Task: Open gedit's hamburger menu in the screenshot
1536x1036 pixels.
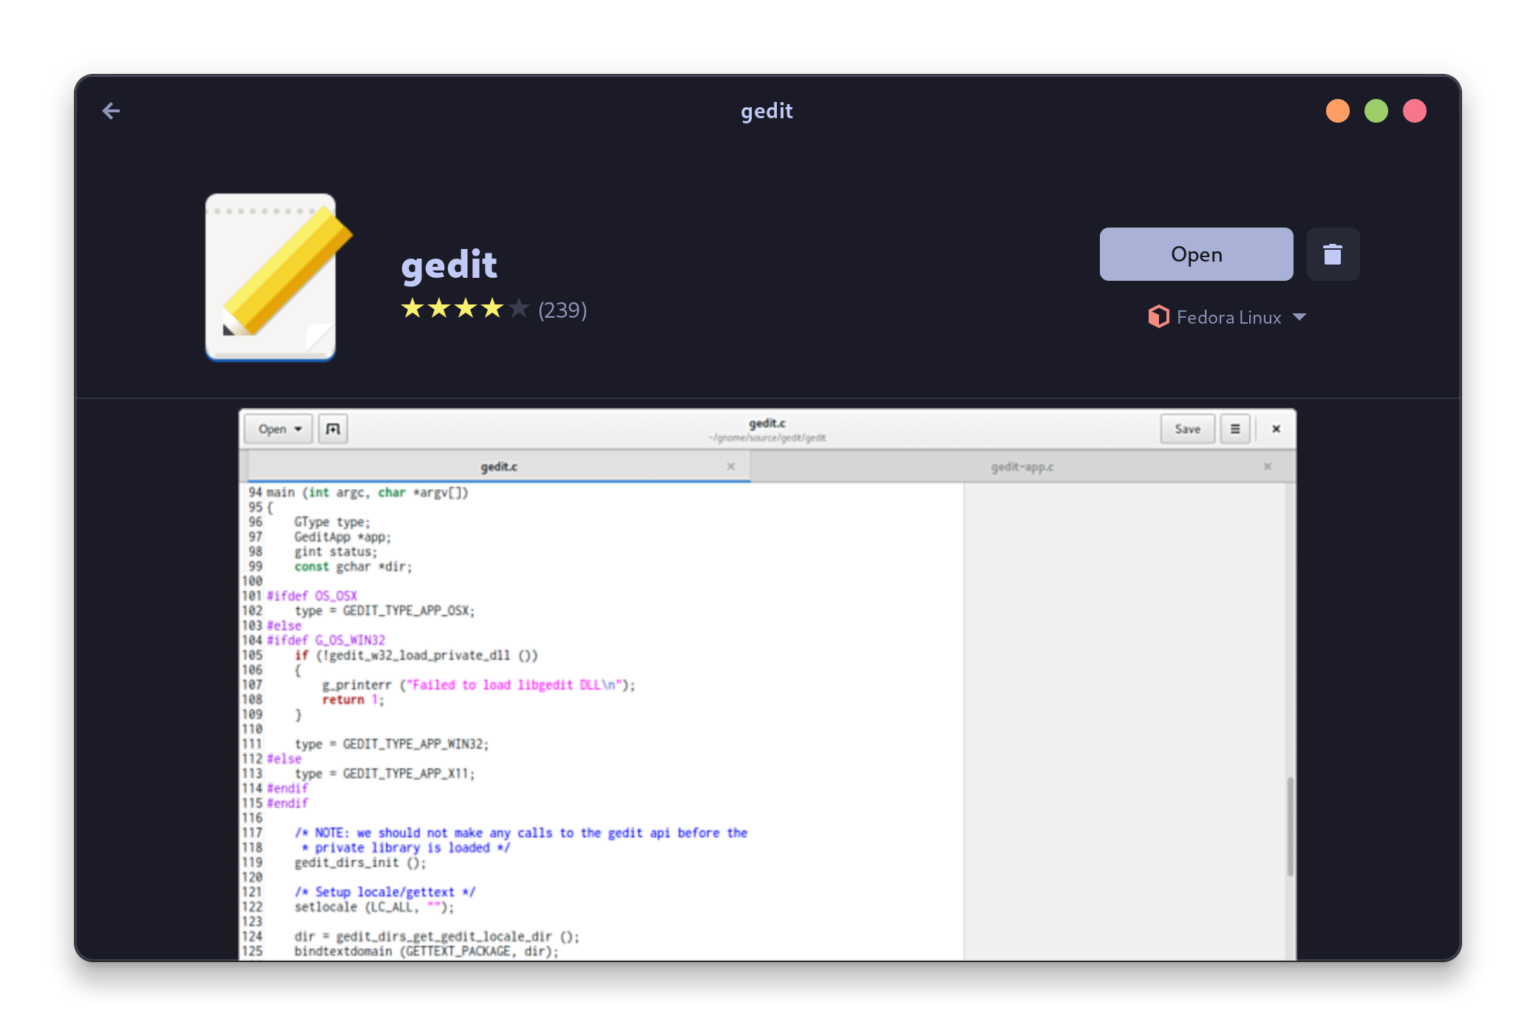Action: pyautogui.click(x=1235, y=428)
